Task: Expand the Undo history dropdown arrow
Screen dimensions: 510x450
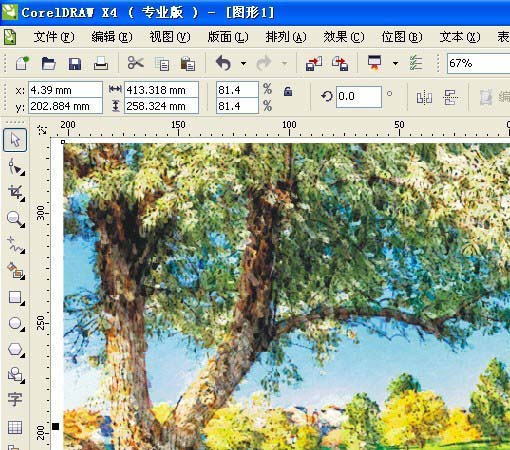Action: coord(244,63)
